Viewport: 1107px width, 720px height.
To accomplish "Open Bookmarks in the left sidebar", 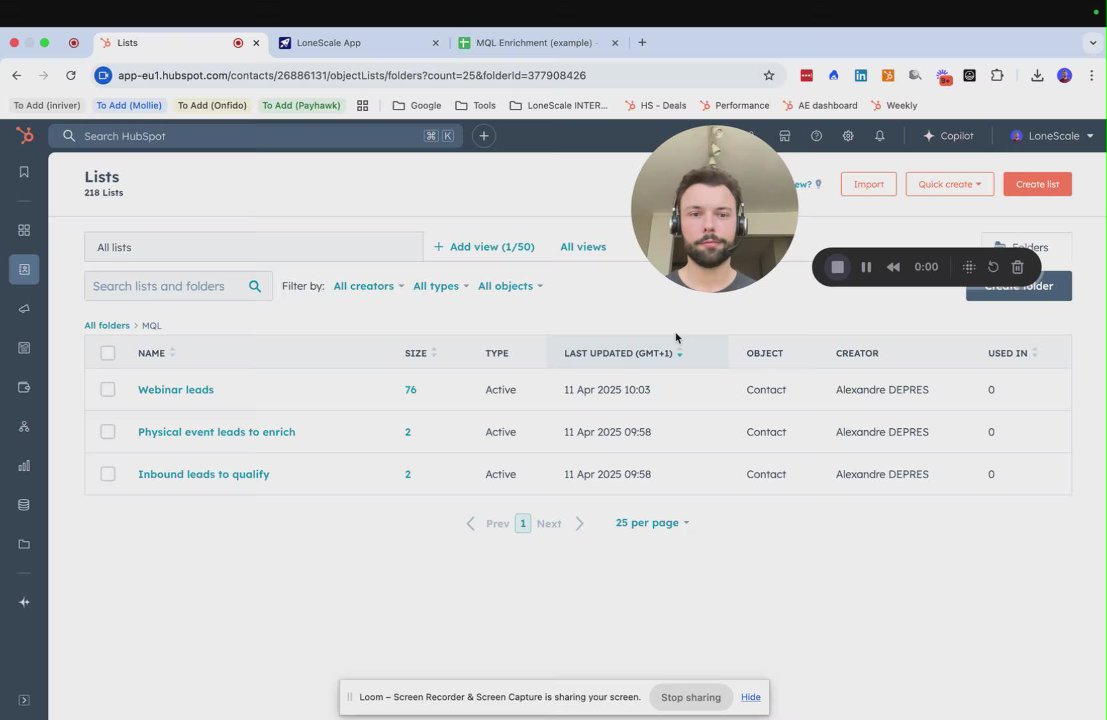I will point(24,172).
